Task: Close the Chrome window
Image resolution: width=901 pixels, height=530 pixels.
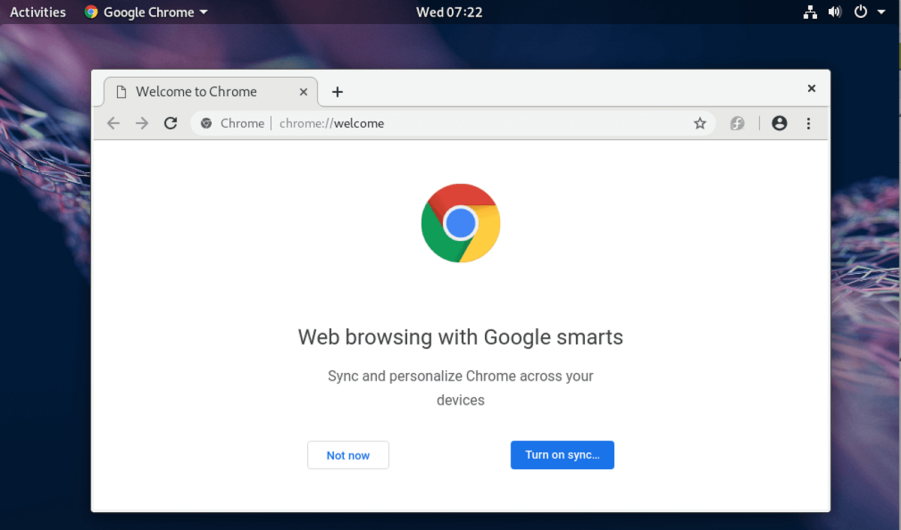Action: (x=811, y=88)
